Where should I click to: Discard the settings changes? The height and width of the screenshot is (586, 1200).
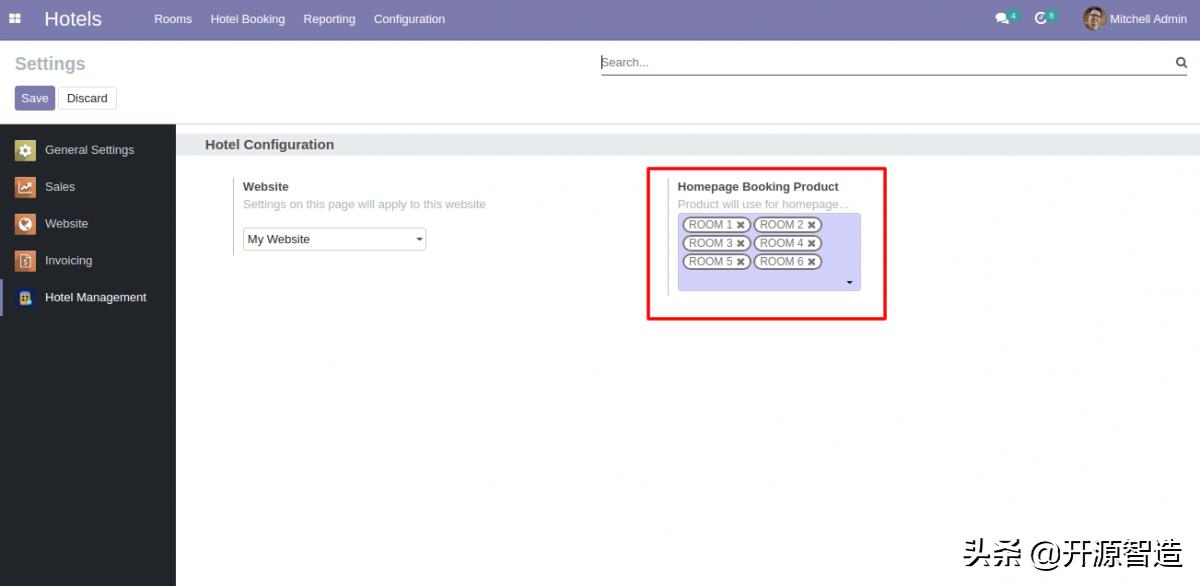[87, 98]
